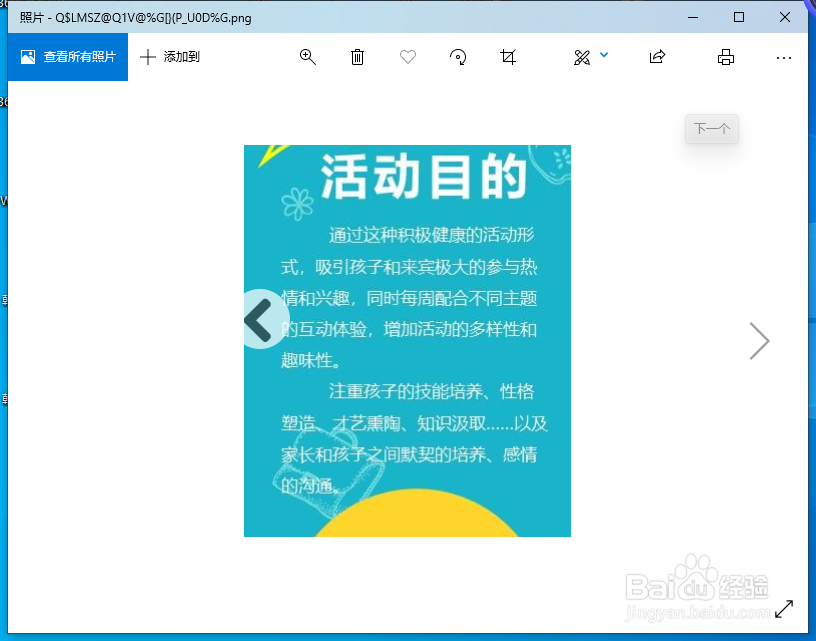Print the photo using the printer icon

pos(725,57)
